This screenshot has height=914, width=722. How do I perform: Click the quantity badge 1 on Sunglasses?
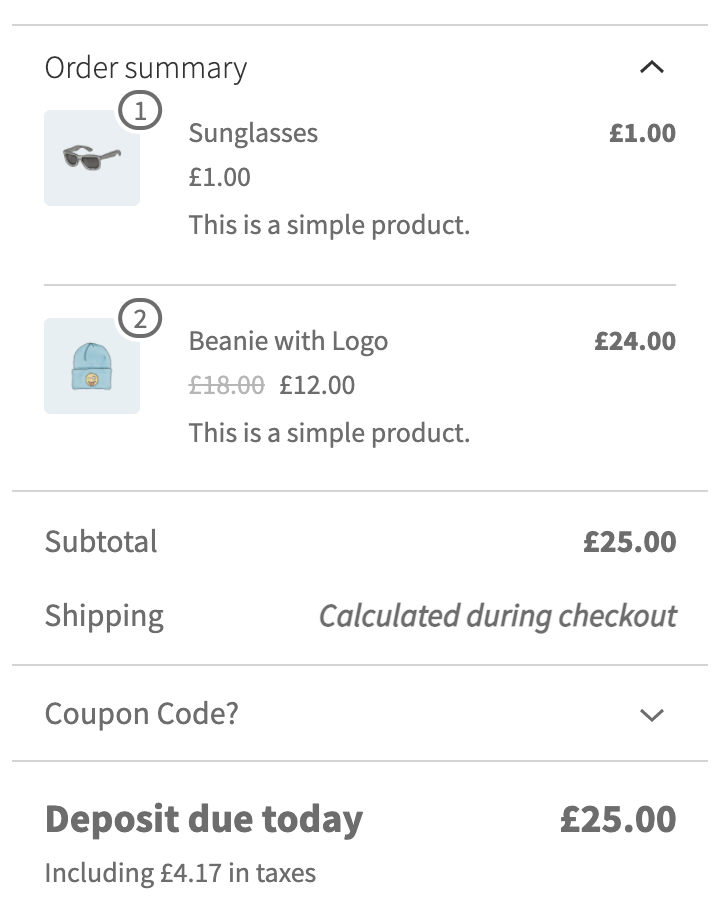[140, 112]
